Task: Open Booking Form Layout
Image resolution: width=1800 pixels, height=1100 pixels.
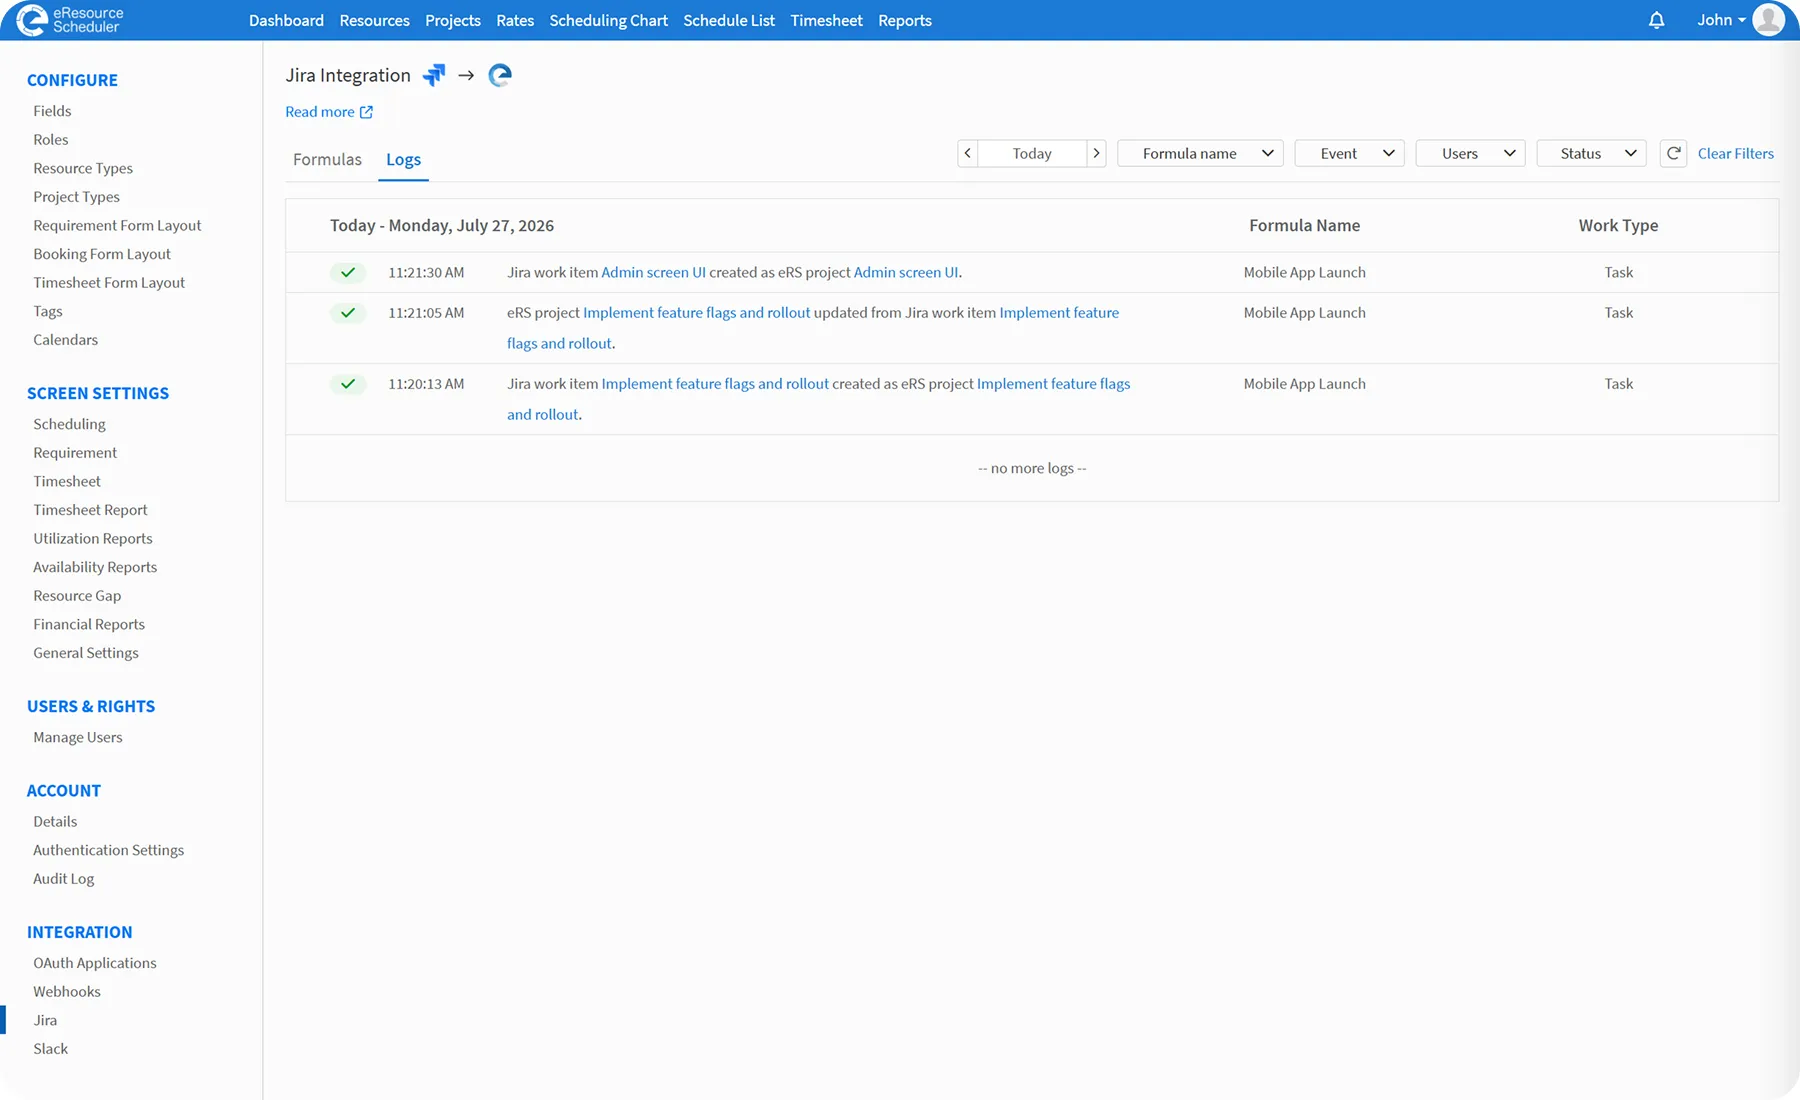Action: pos(102,254)
